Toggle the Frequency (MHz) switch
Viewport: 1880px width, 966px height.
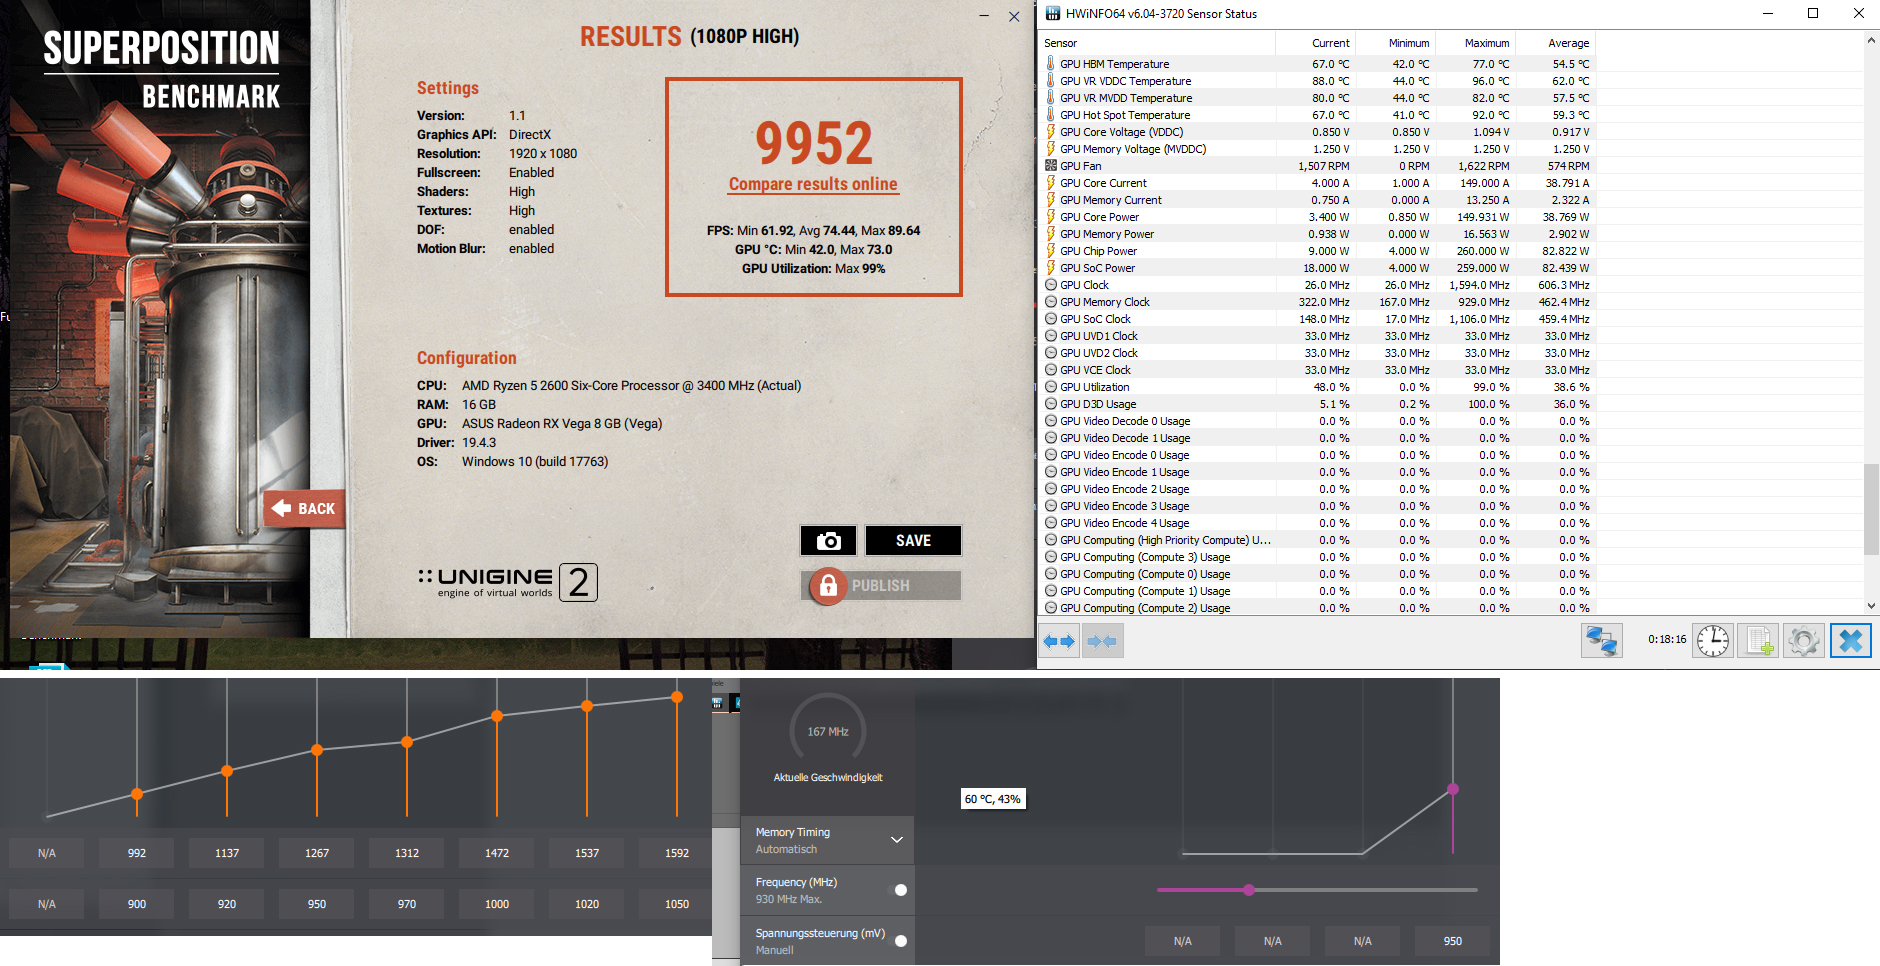pos(900,890)
